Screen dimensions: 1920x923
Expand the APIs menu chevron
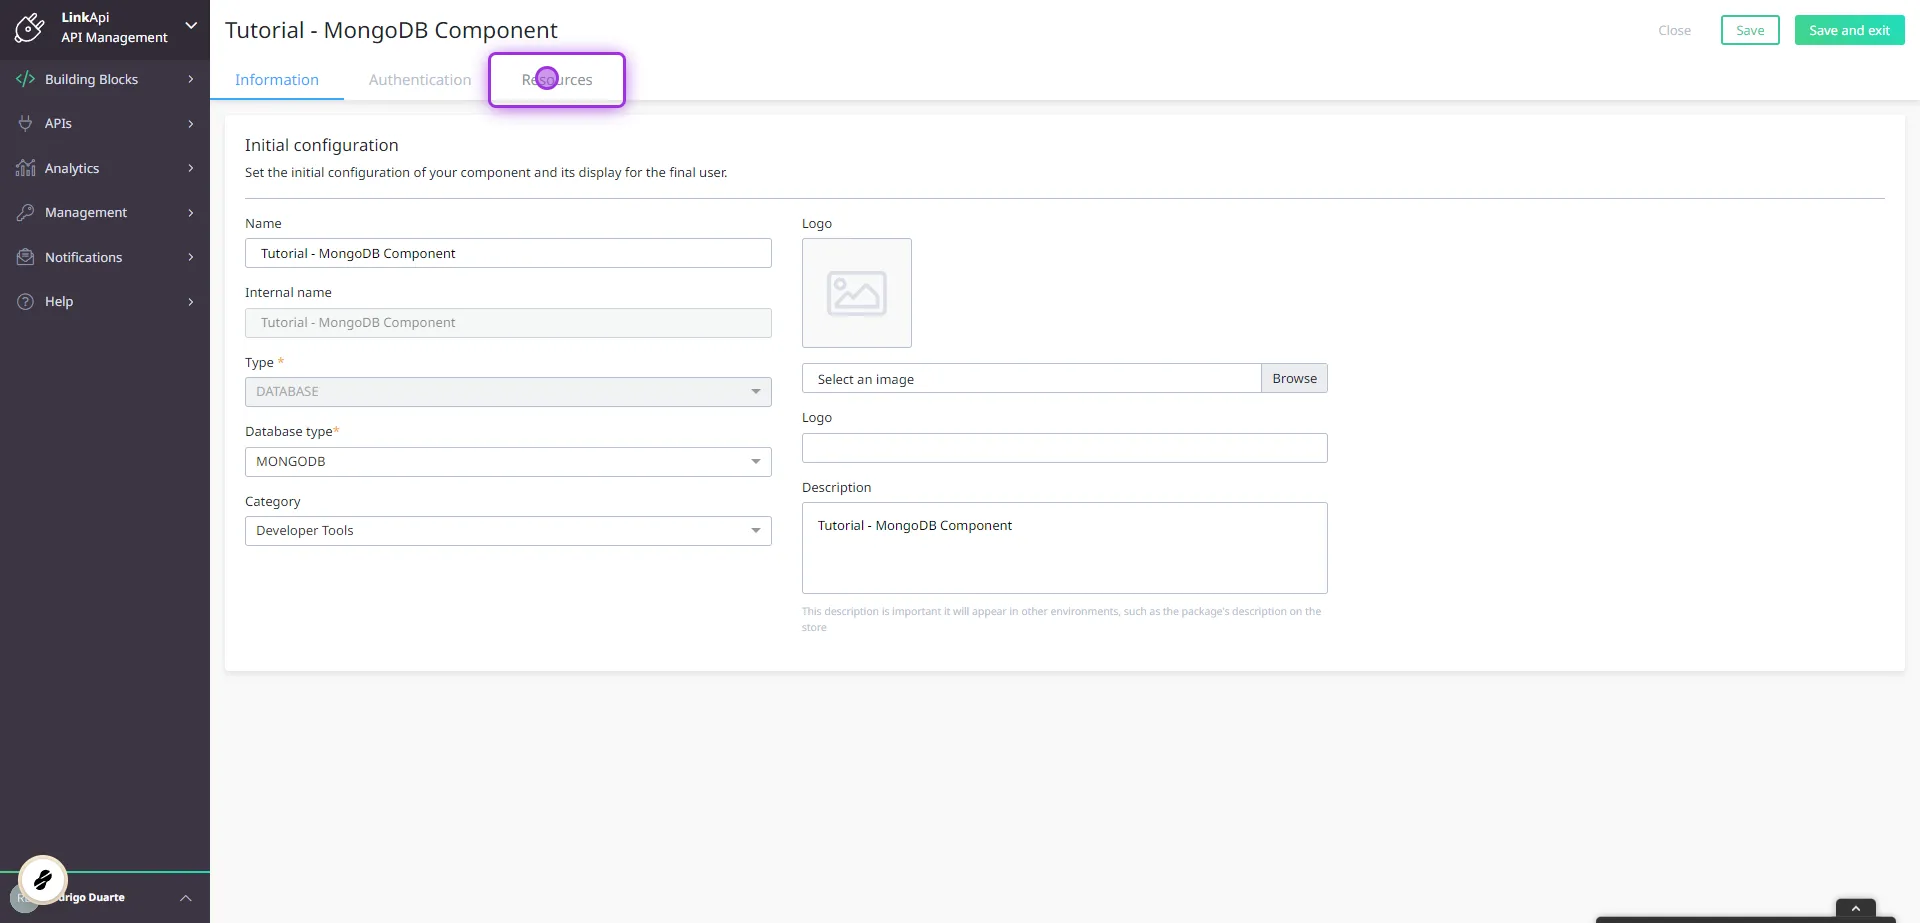(191, 124)
